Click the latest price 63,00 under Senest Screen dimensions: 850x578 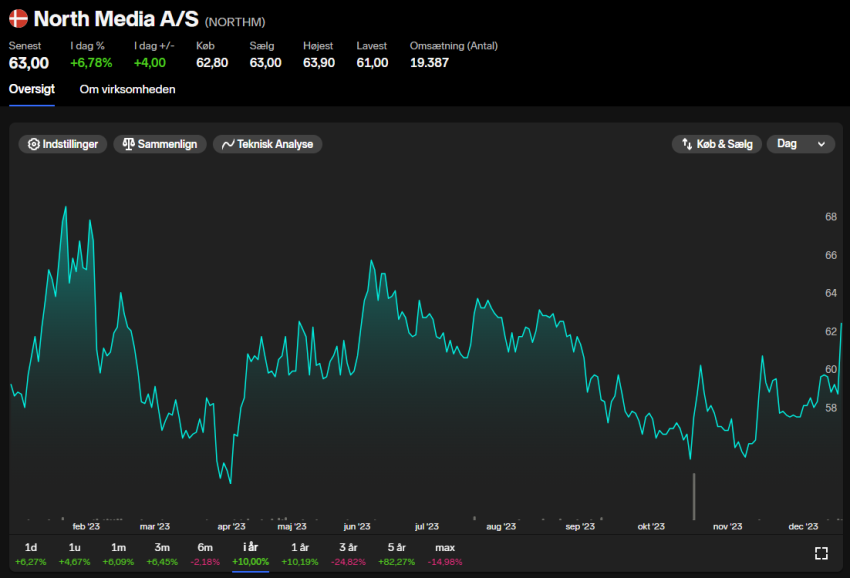pos(29,63)
